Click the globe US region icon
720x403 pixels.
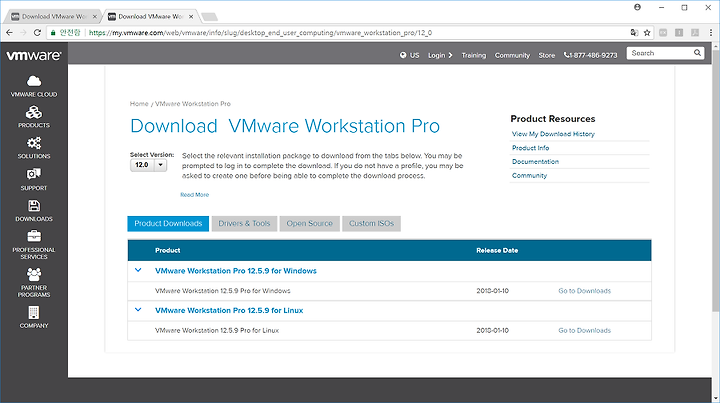coord(403,55)
